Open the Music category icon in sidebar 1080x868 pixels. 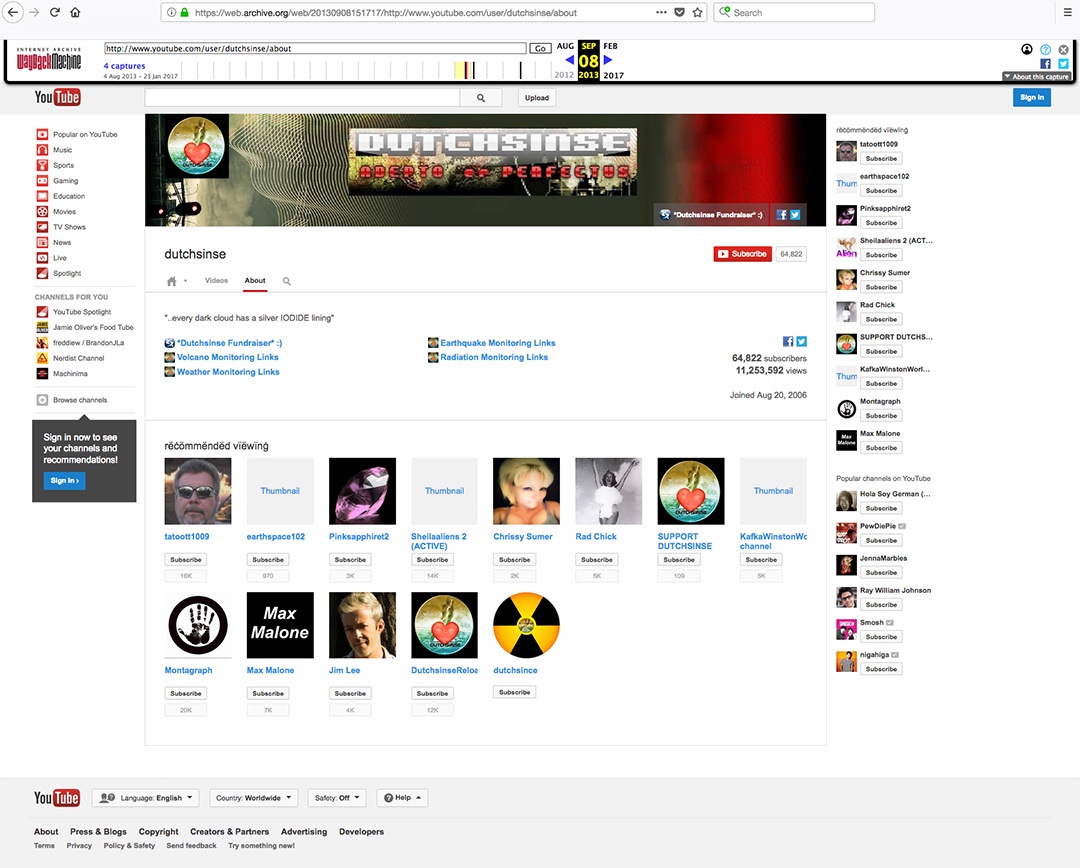click(x=42, y=149)
